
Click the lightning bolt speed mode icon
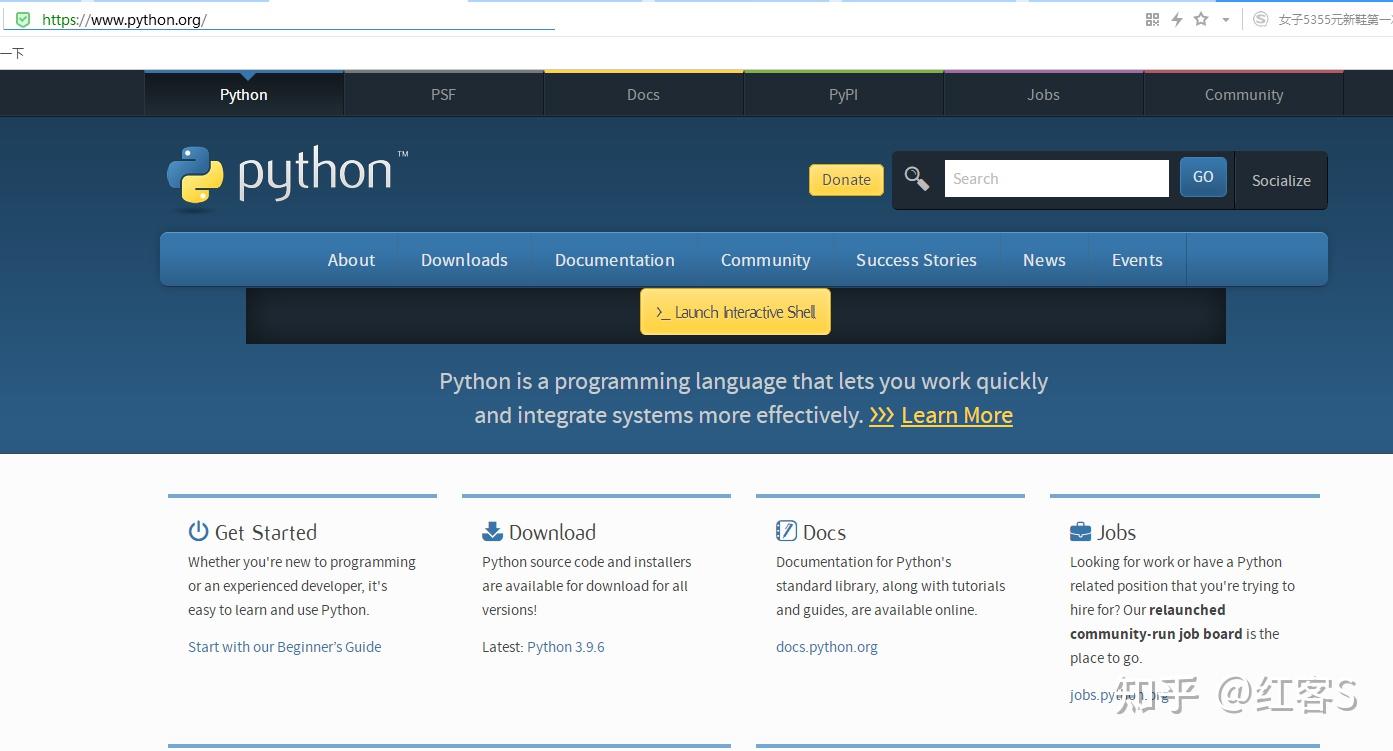point(1177,19)
